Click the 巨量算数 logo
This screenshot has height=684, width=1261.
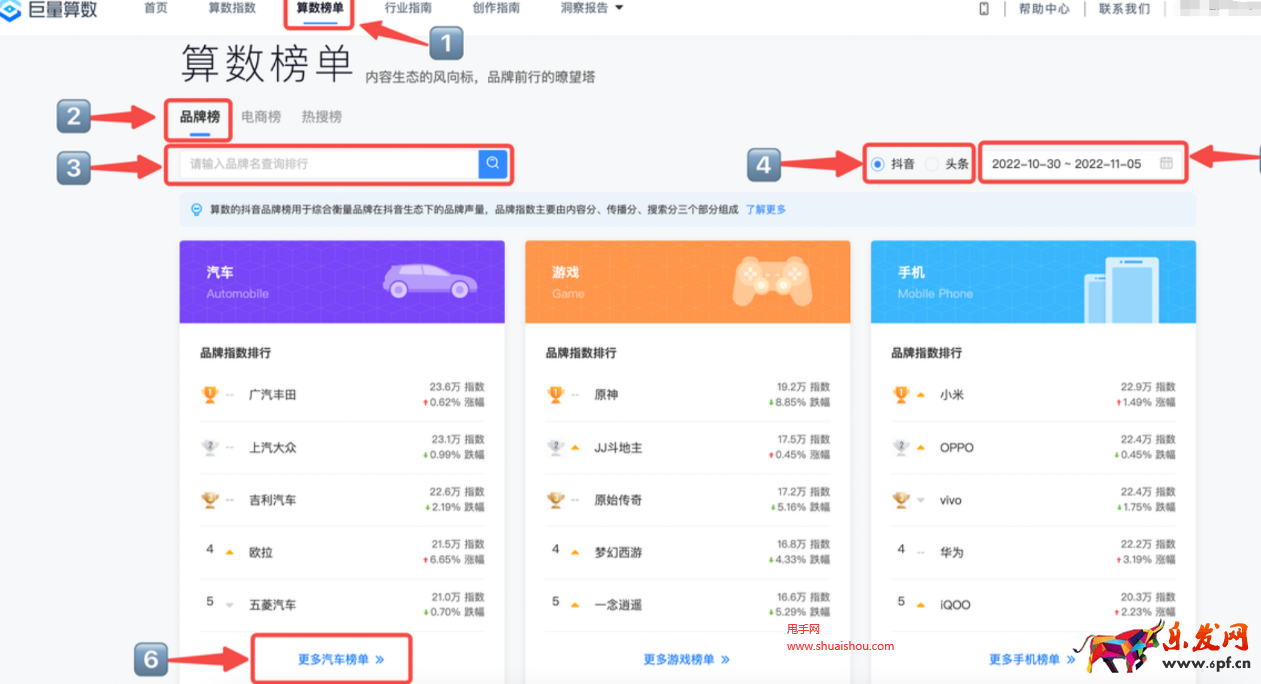pyautogui.click(x=47, y=9)
